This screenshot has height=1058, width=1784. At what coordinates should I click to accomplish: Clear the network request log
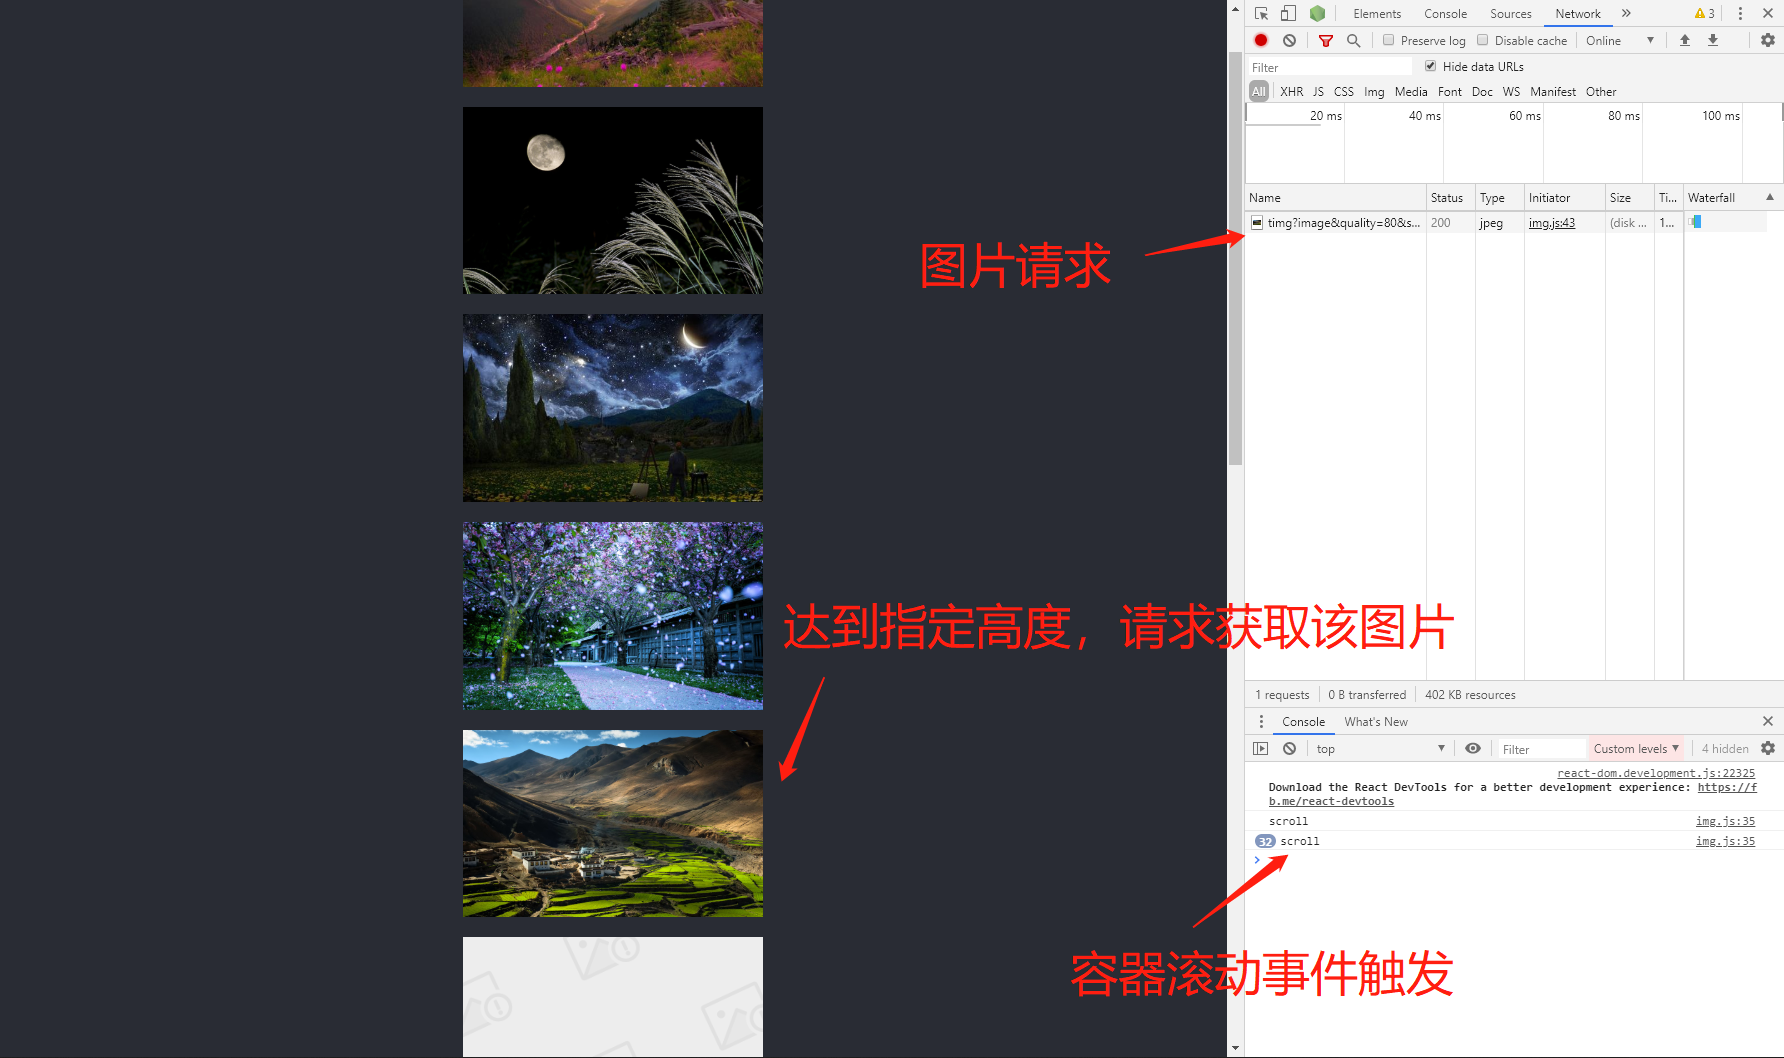click(x=1290, y=40)
